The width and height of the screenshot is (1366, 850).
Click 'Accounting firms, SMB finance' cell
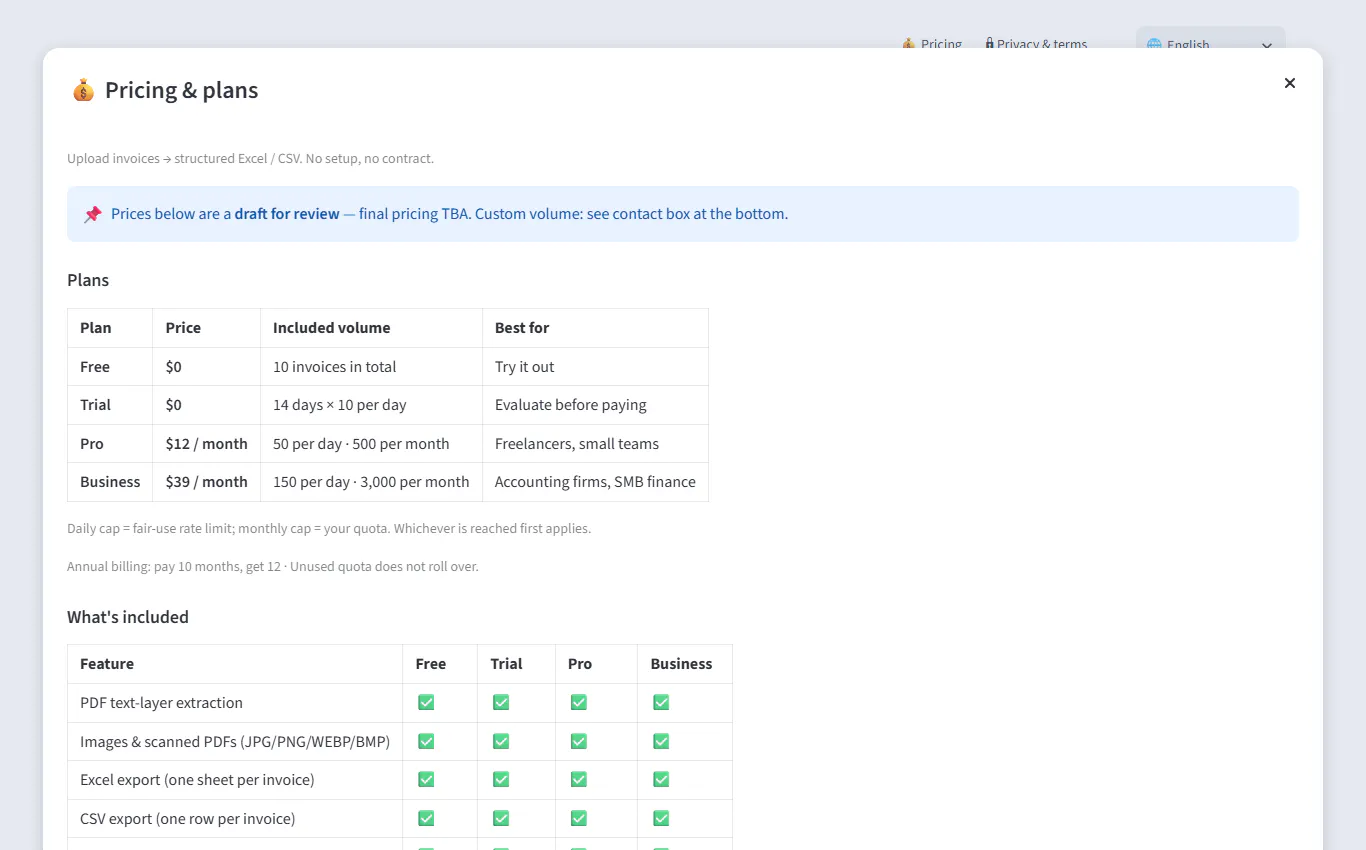(x=595, y=482)
